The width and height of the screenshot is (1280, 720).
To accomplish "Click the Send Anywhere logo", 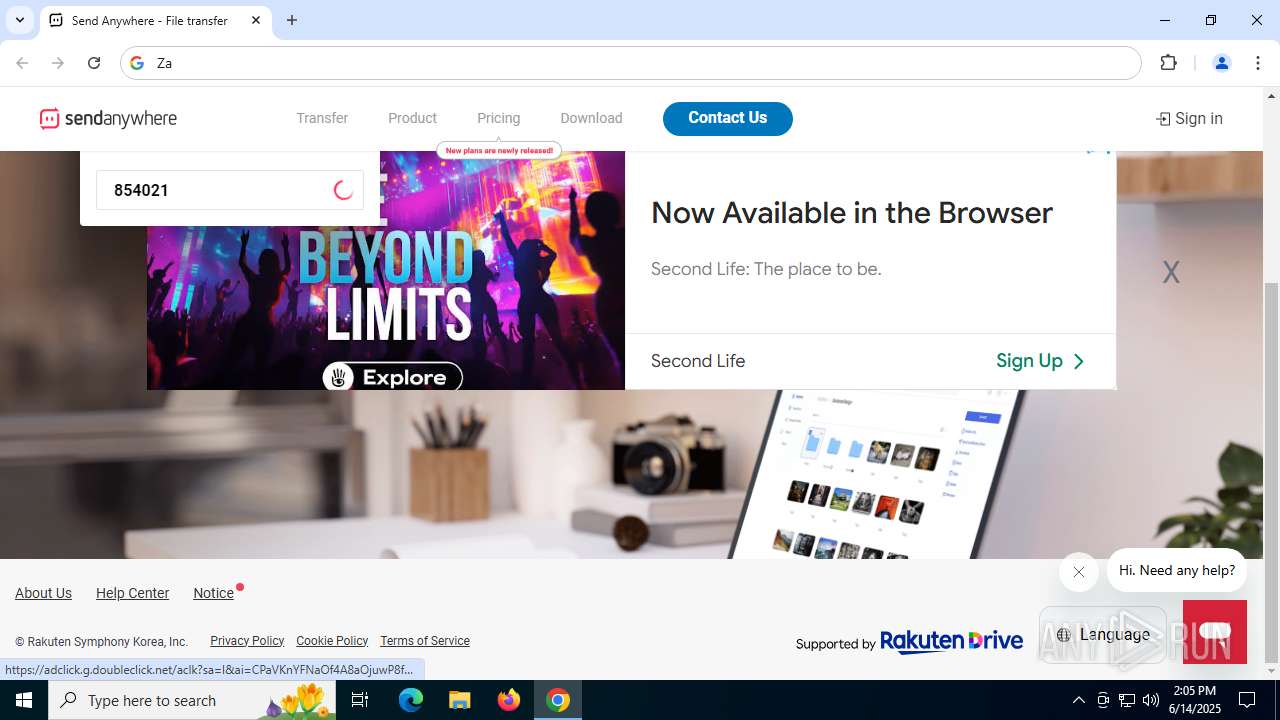I will [x=108, y=118].
